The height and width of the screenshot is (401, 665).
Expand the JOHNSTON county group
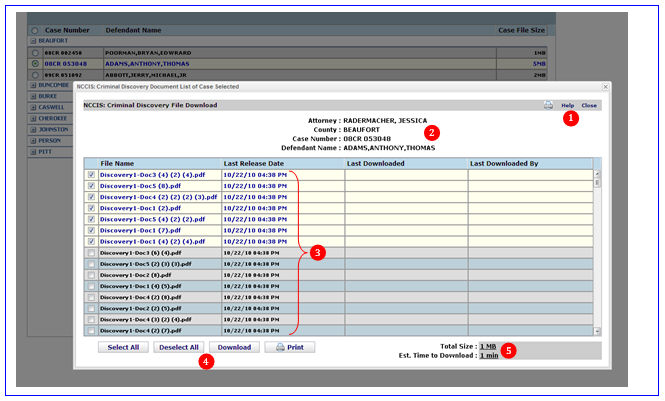(33, 130)
